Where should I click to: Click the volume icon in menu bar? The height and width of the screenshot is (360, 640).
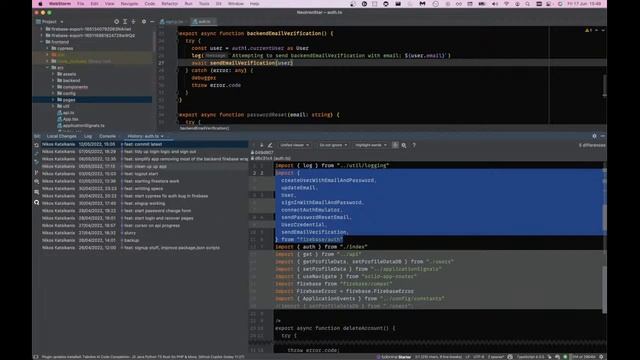point(495,4)
